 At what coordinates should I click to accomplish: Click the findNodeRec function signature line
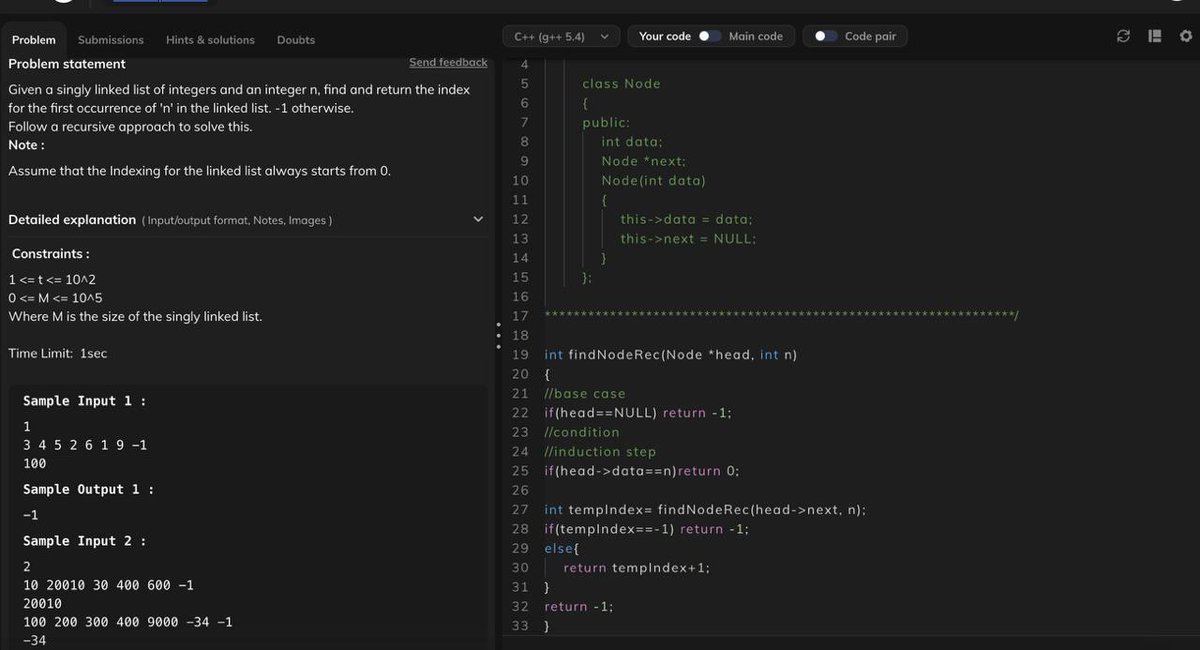point(670,355)
